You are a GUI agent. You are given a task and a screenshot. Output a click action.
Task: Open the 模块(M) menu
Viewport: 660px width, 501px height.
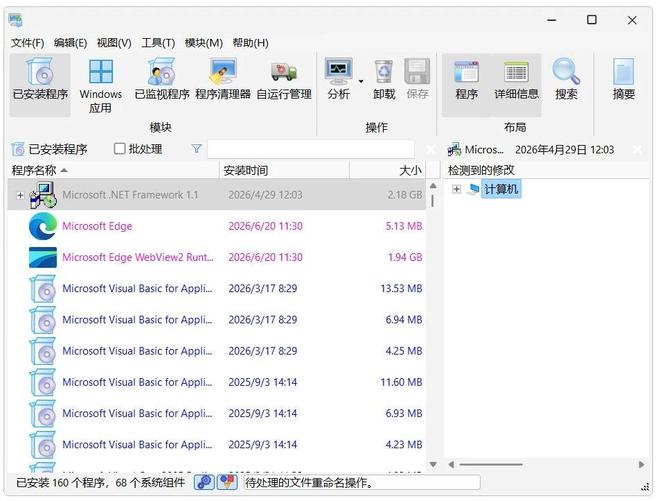click(x=203, y=43)
